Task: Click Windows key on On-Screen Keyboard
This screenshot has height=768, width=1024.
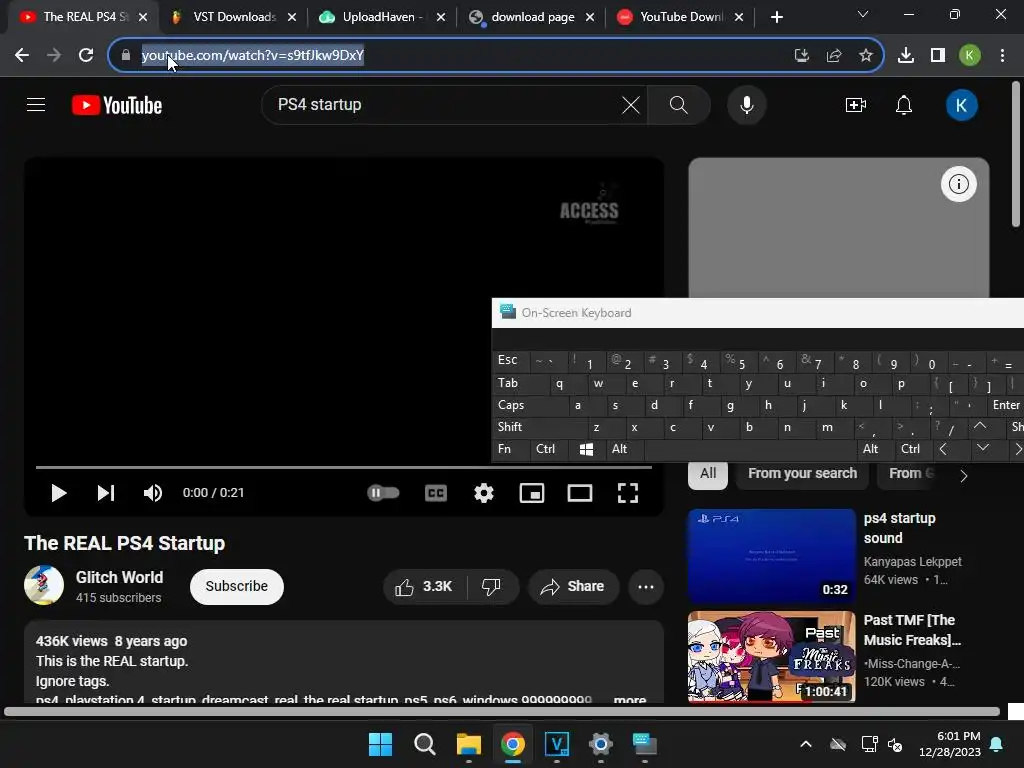Action: 586,449
